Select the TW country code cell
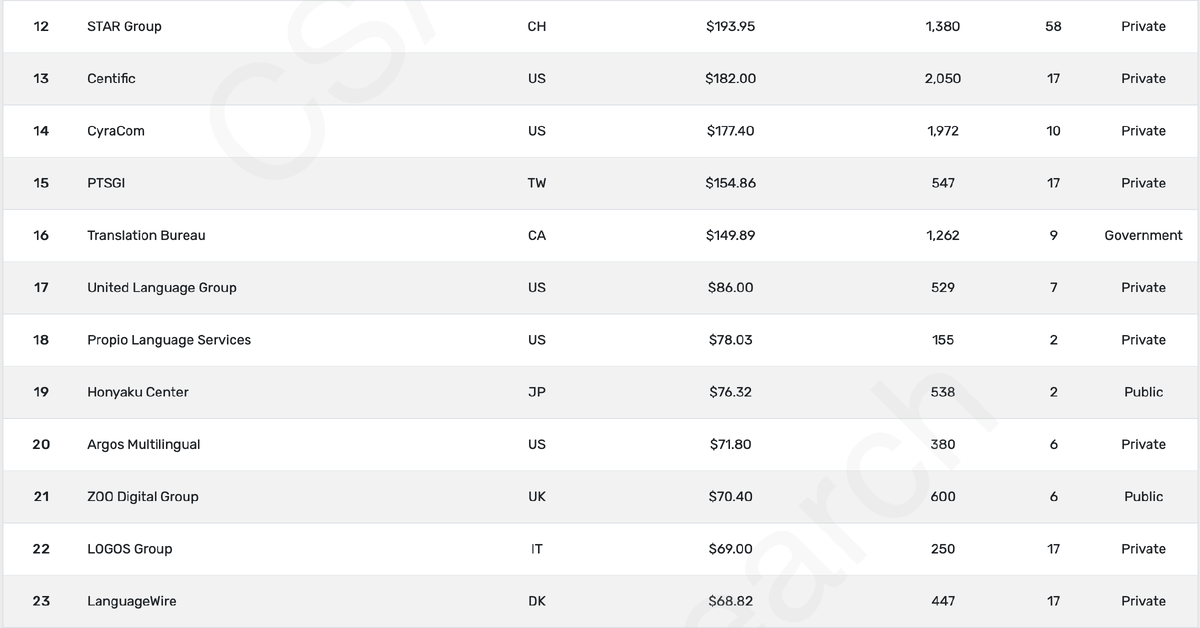The image size is (1200, 628). 537,183
